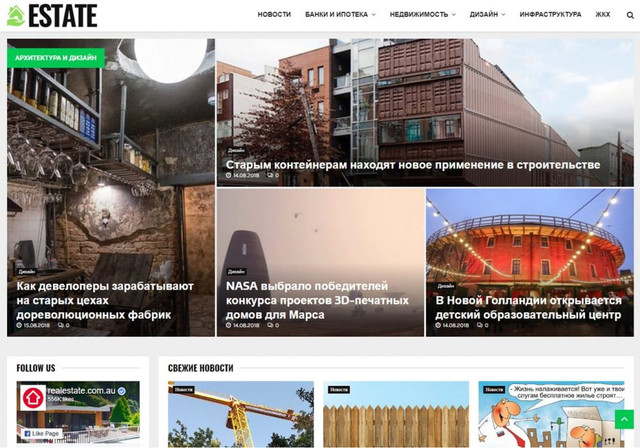Viewport: 640px width, 448px height.
Task: Click comment icon under container article
Action: pyautogui.click(x=270, y=176)
